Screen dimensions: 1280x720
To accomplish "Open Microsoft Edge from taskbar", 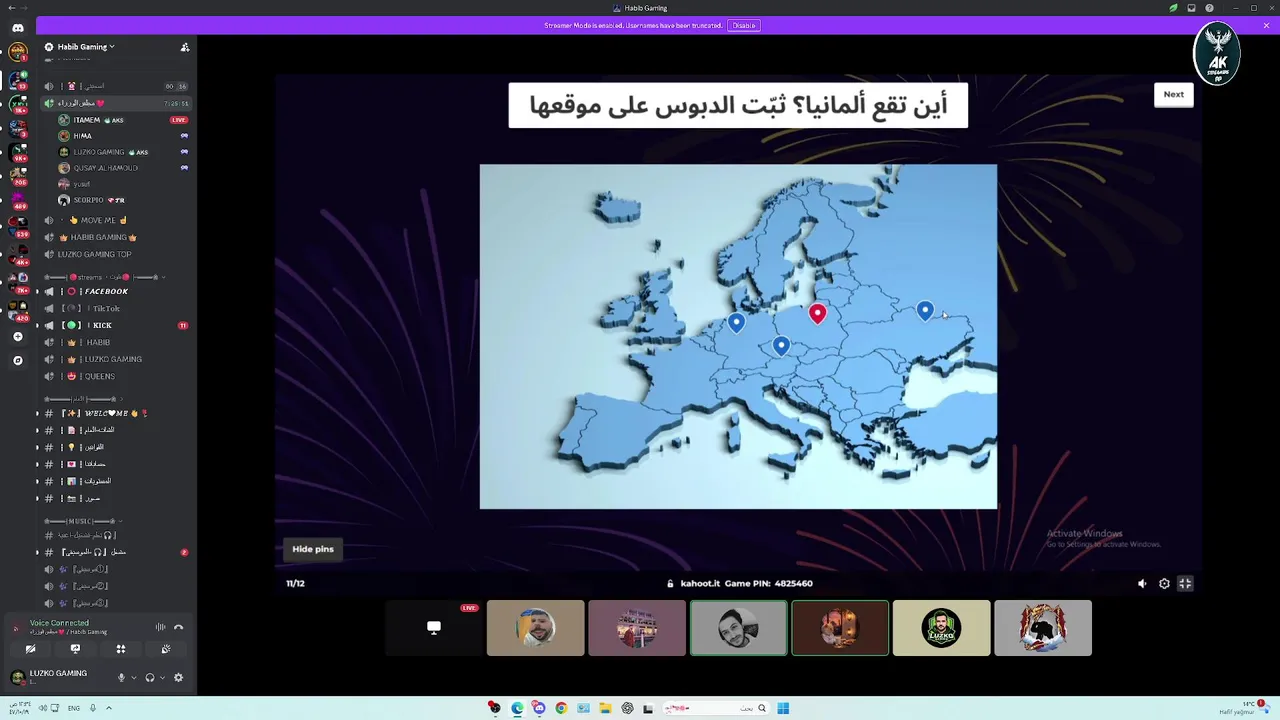I will click(x=517, y=708).
